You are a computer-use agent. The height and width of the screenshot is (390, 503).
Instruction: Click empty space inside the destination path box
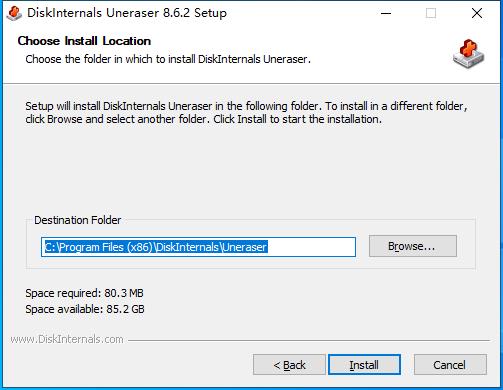[x=312, y=247]
